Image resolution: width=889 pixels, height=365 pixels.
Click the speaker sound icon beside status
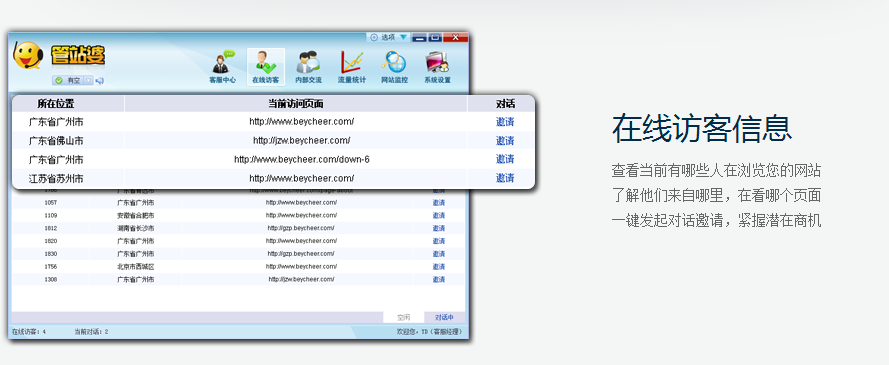[100, 80]
